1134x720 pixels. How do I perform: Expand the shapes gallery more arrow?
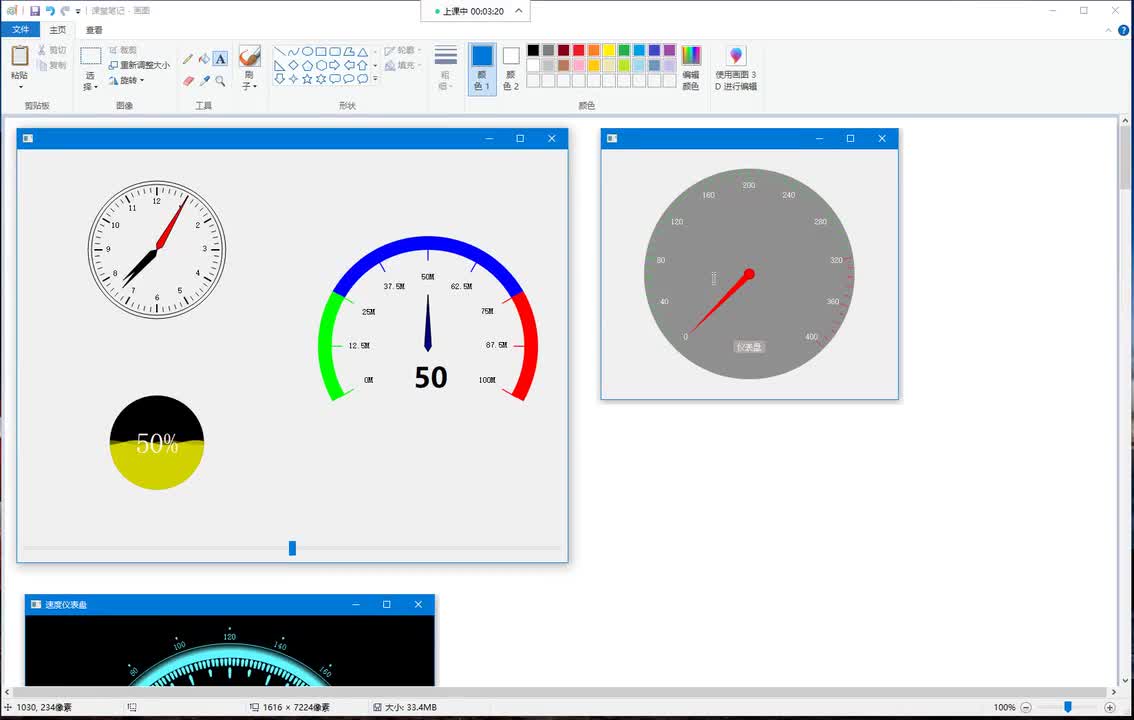click(x=375, y=79)
